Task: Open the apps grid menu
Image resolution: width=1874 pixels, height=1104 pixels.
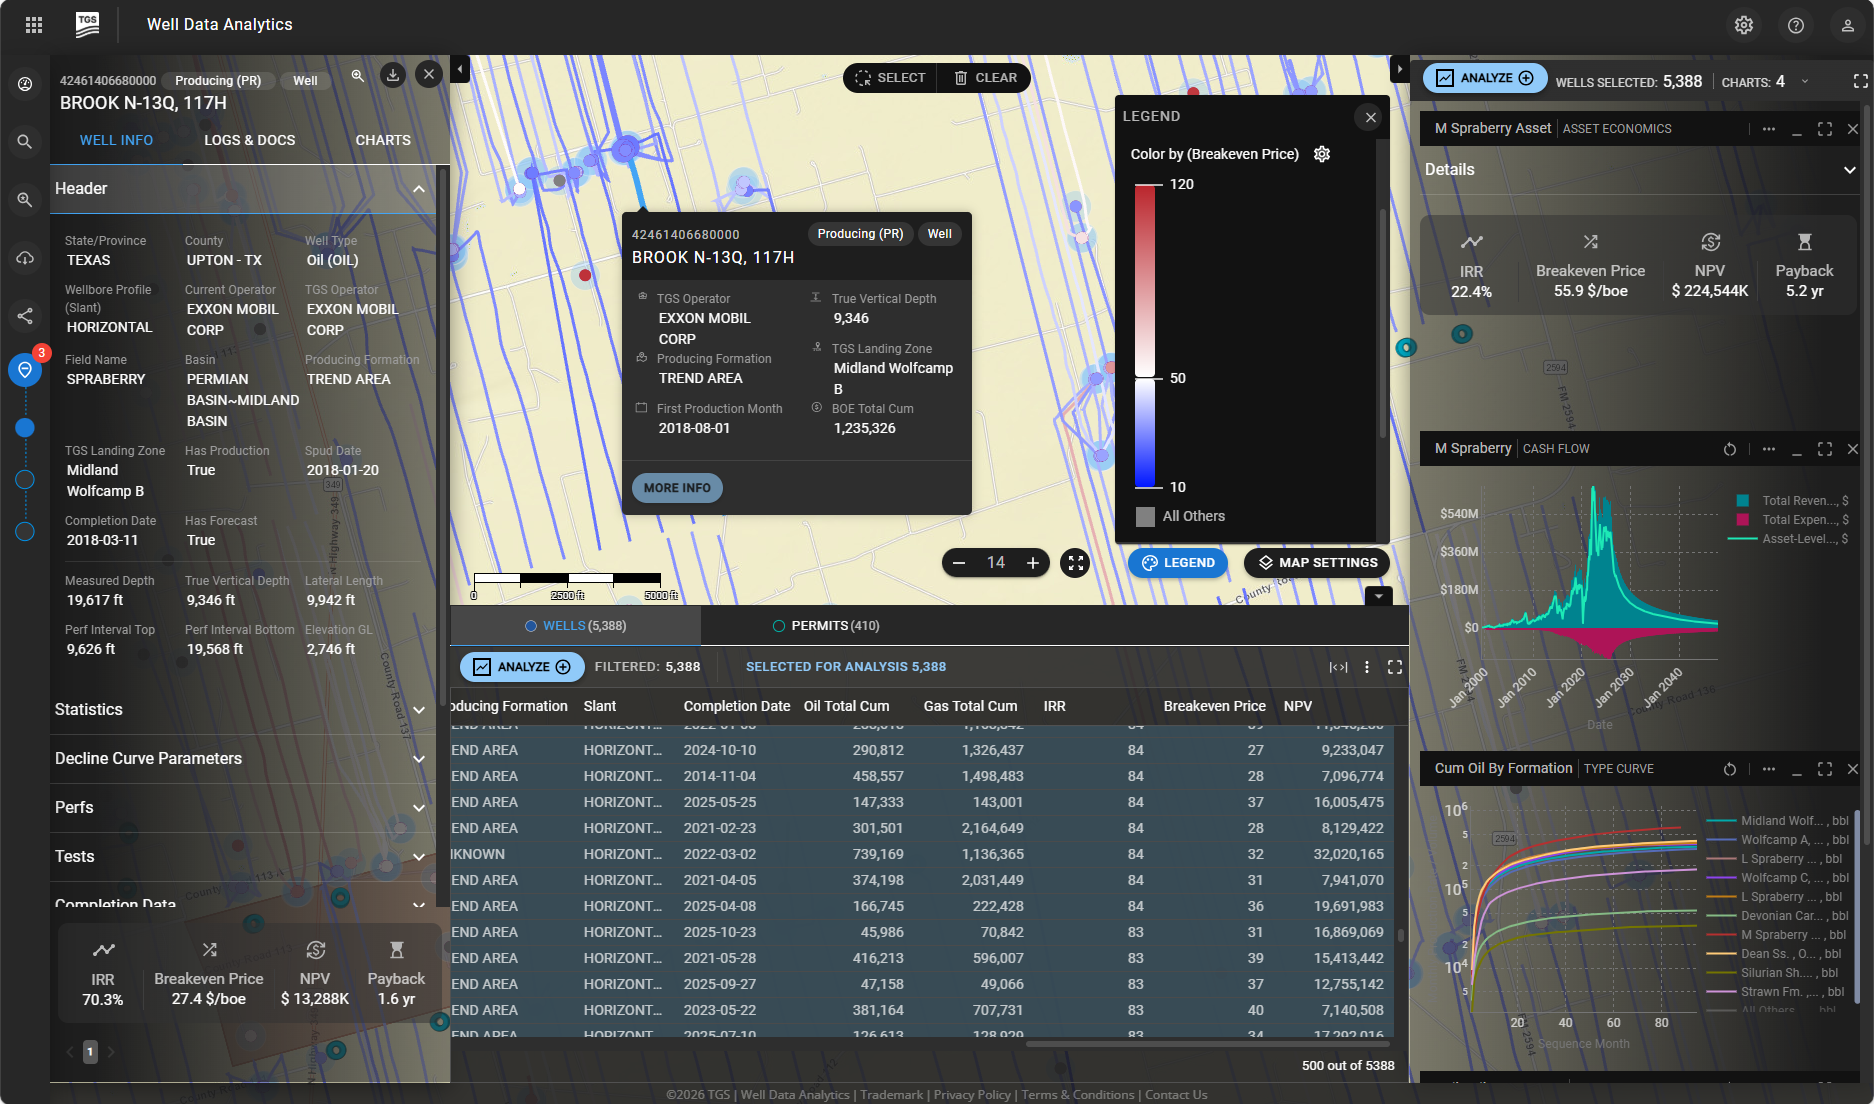Action: click(x=34, y=25)
